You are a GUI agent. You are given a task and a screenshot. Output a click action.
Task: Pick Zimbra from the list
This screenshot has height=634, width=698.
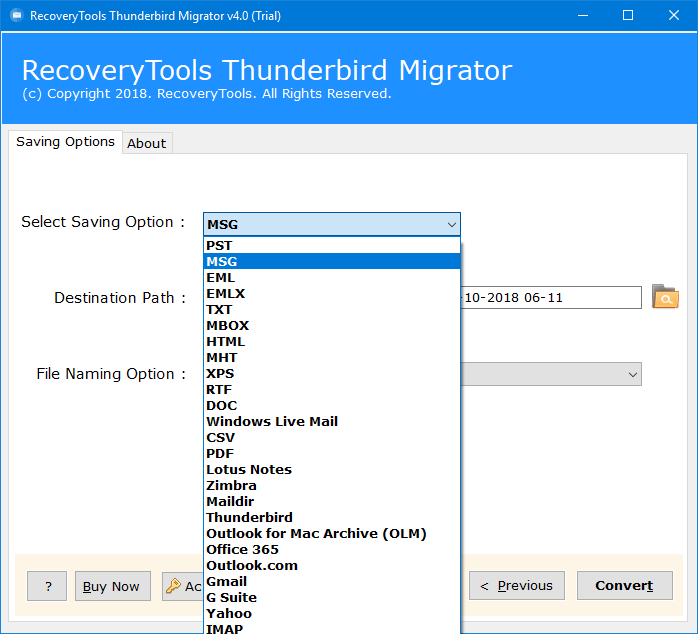[332, 486]
